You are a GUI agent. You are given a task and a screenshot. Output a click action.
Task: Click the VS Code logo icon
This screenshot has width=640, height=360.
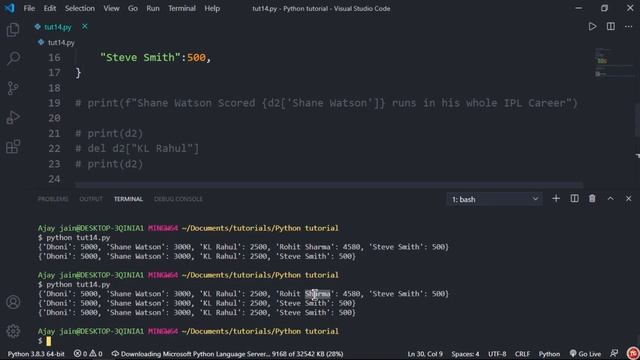pos(9,8)
